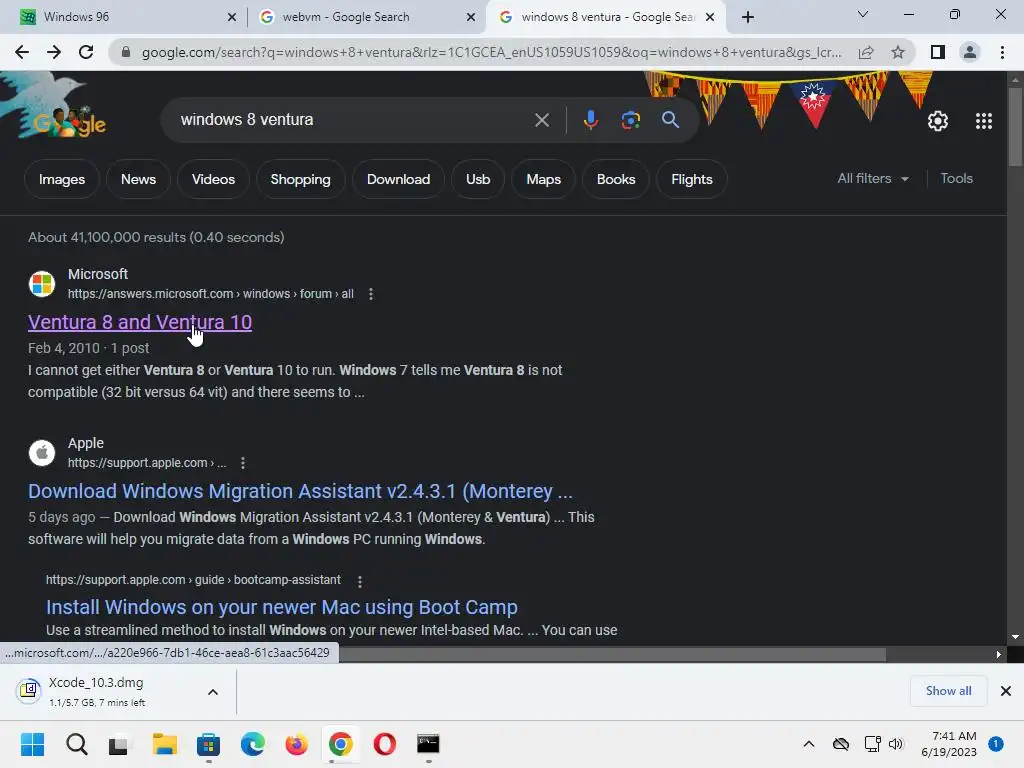
Task: Open Download Windows Migration Assistant link
Action: (300, 491)
